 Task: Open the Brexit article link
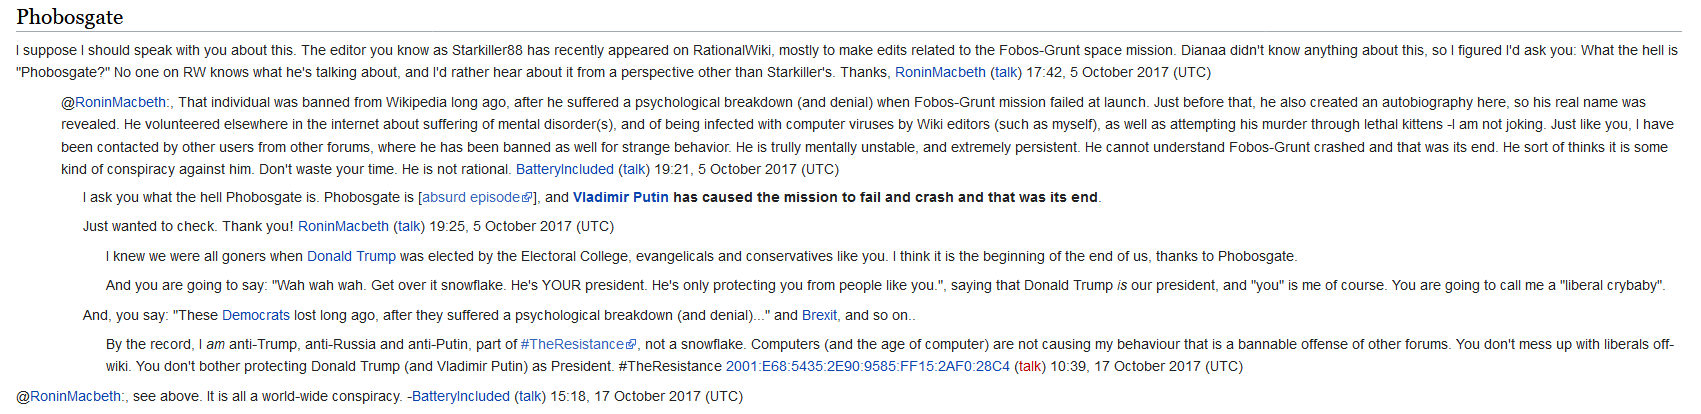819,315
